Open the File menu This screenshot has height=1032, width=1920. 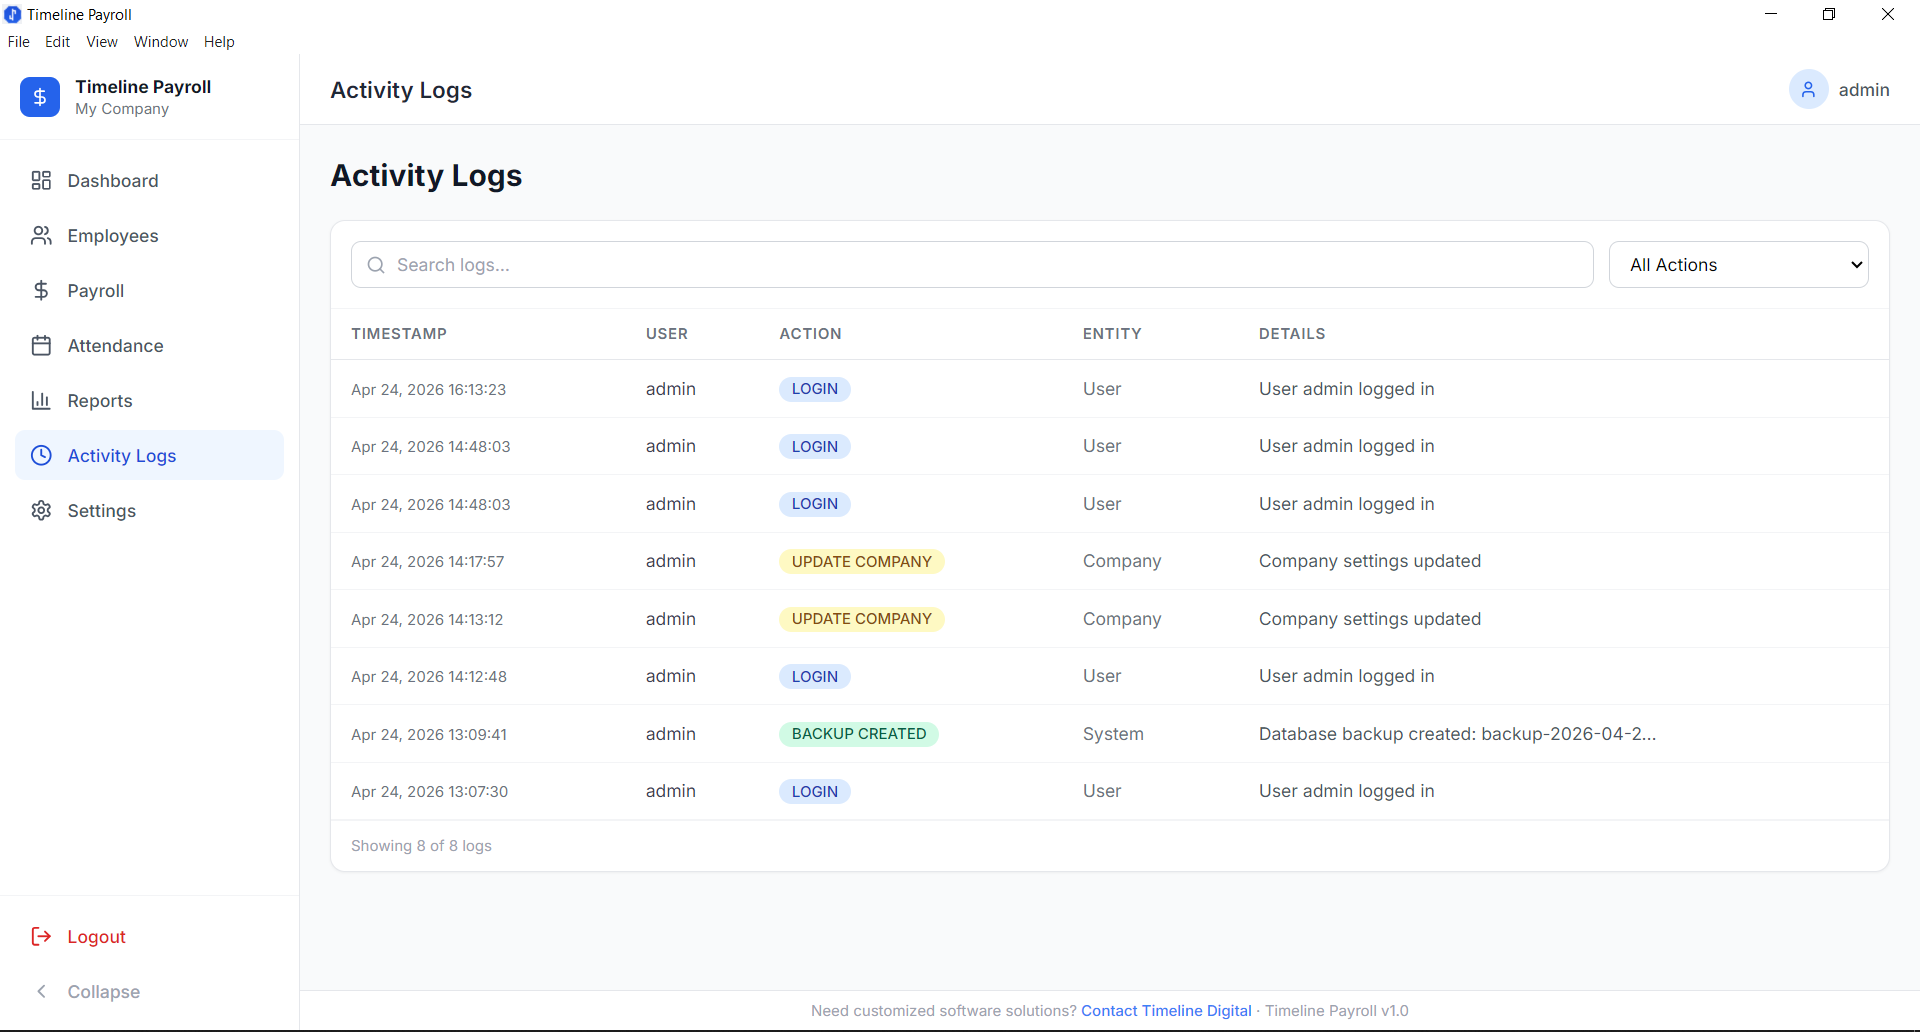click(18, 41)
